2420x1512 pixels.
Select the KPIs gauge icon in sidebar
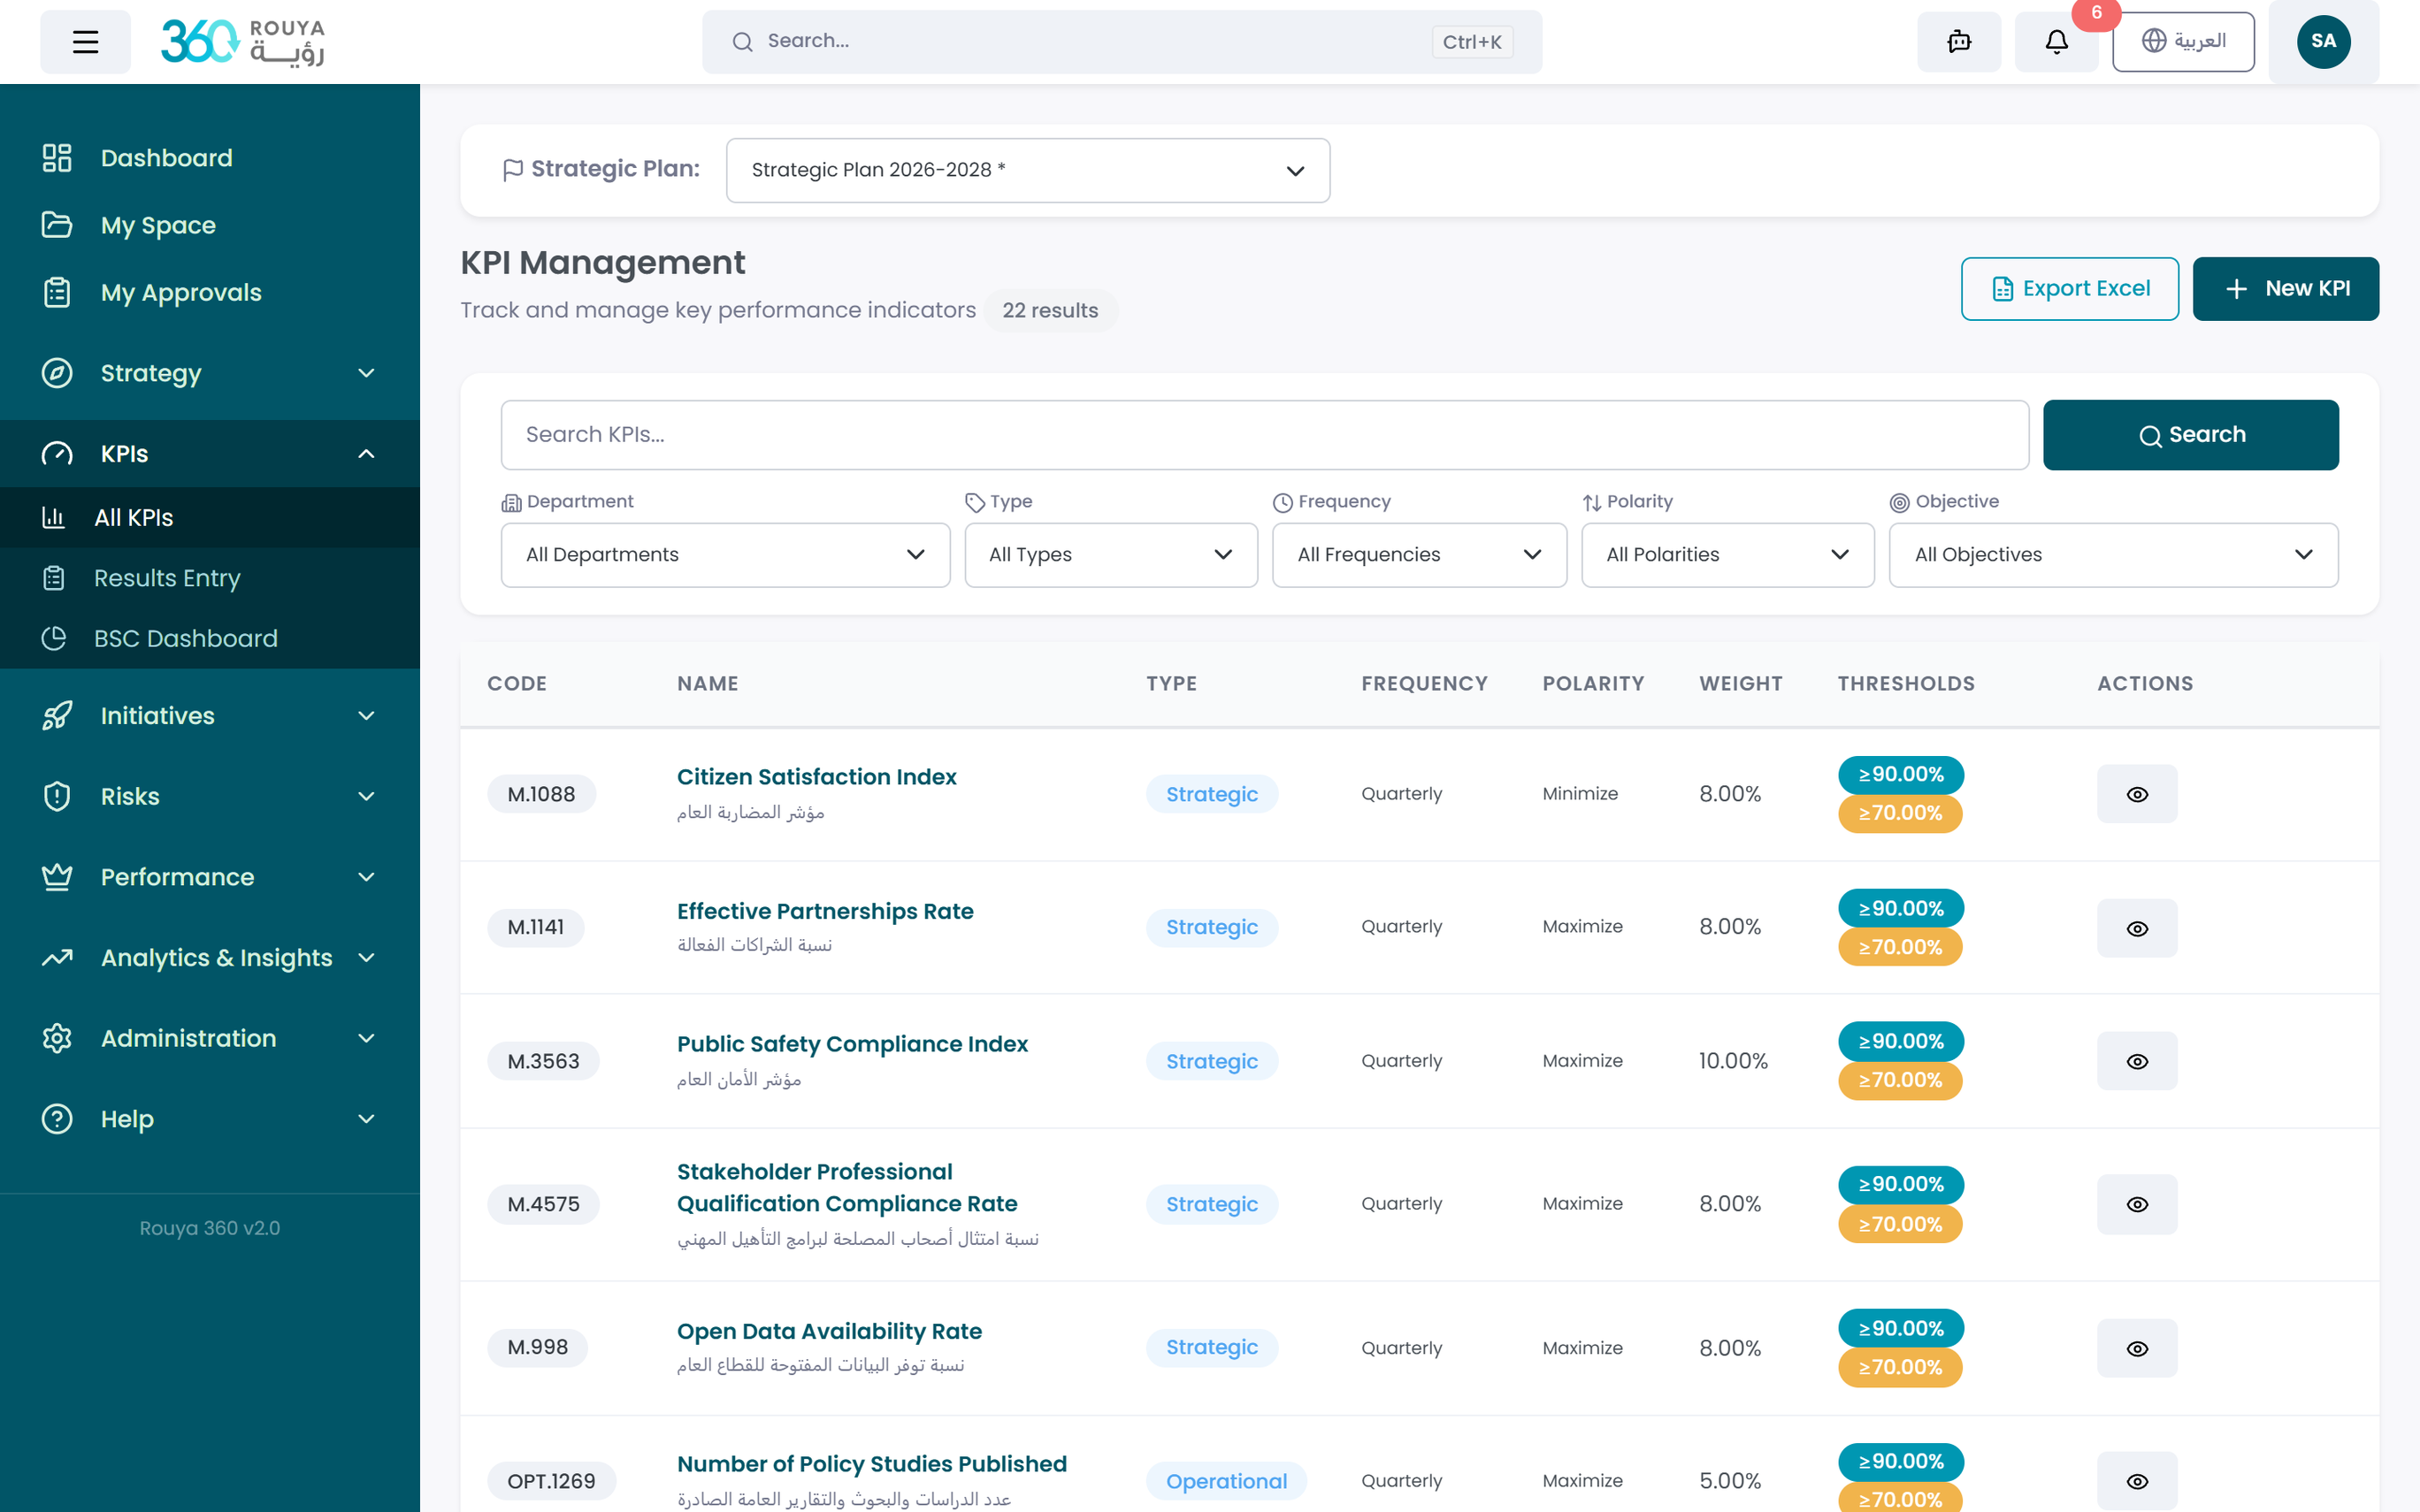(57, 453)
